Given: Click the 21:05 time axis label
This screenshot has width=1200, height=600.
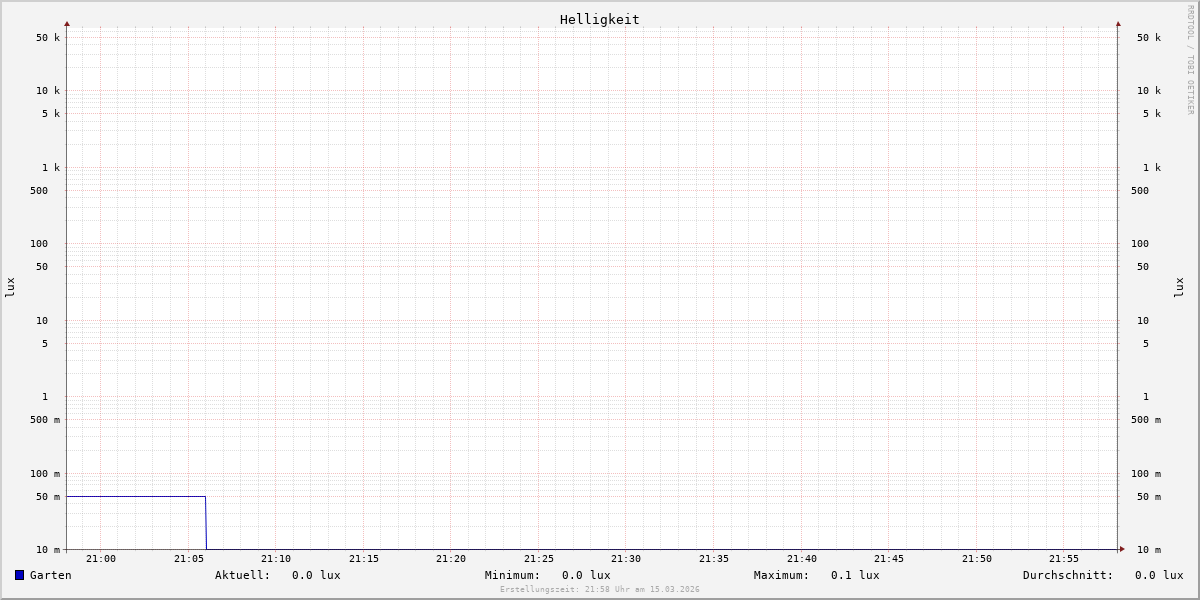Looking at the screenshot, I should 189,559.
